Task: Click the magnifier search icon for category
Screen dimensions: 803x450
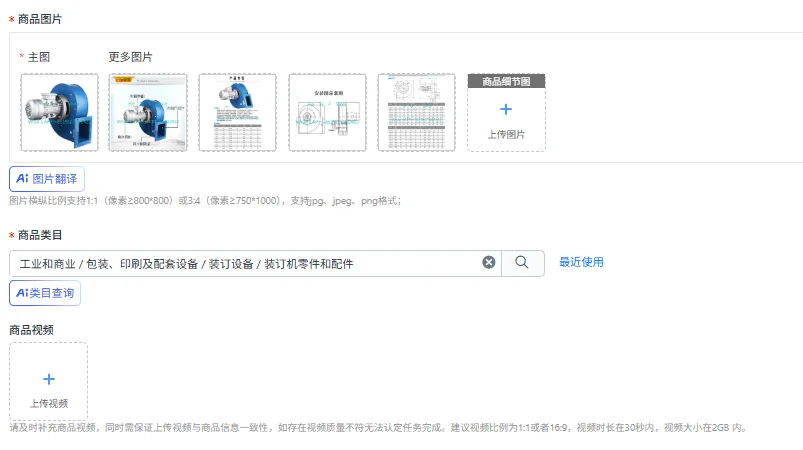Action: tap(522, 263)
